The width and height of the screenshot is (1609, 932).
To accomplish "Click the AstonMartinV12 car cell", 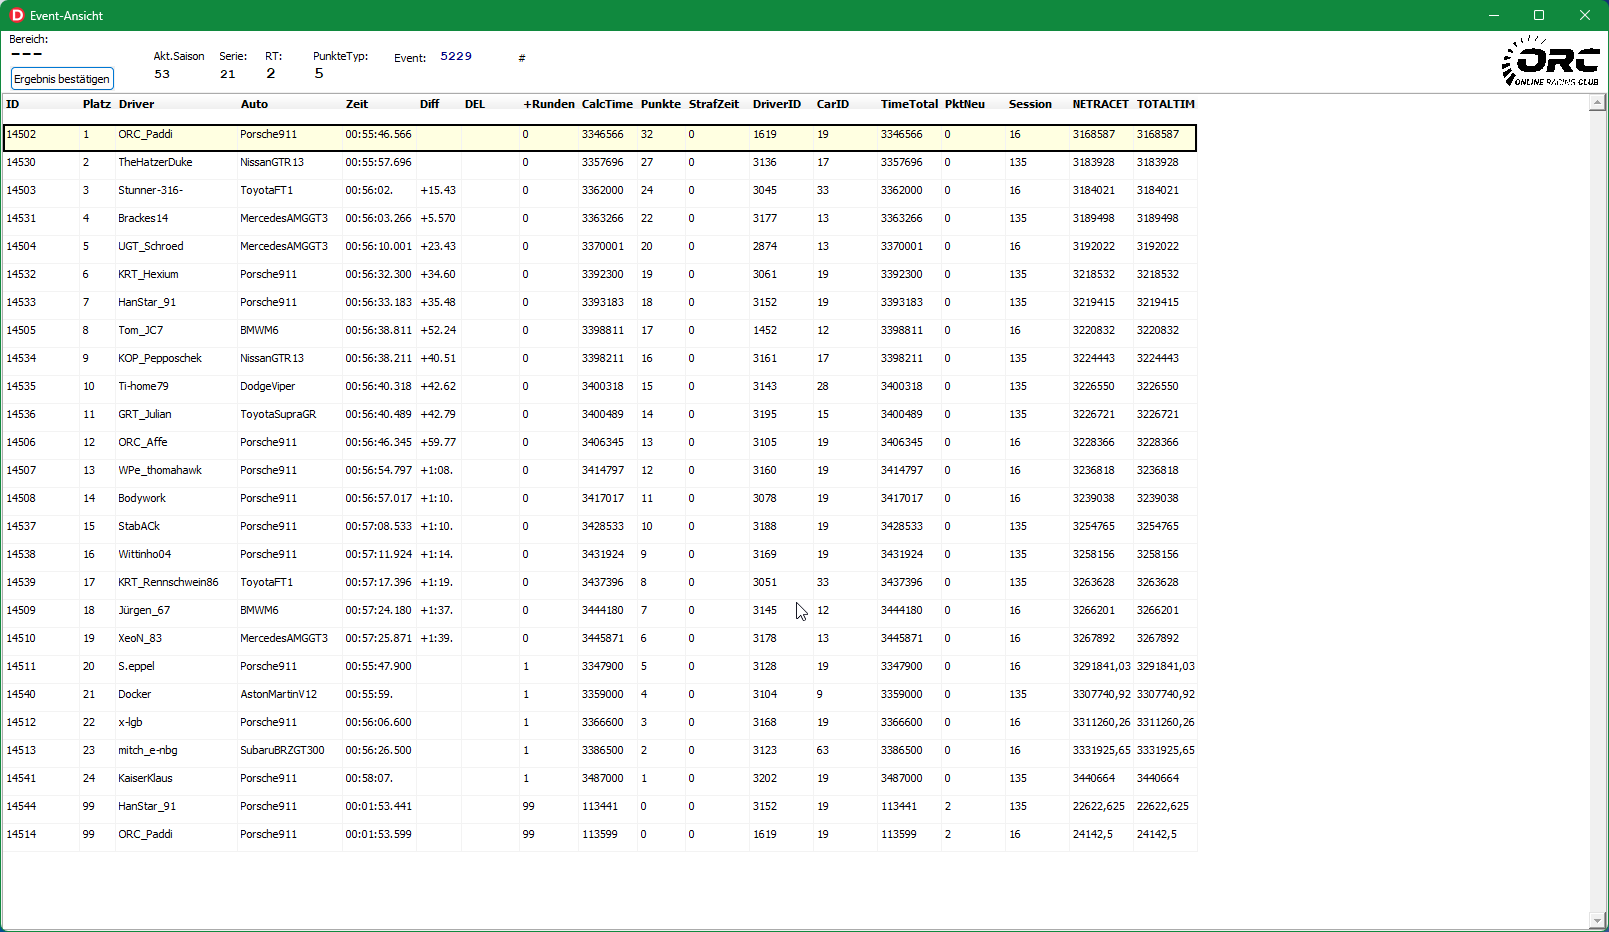I will 278,694.
